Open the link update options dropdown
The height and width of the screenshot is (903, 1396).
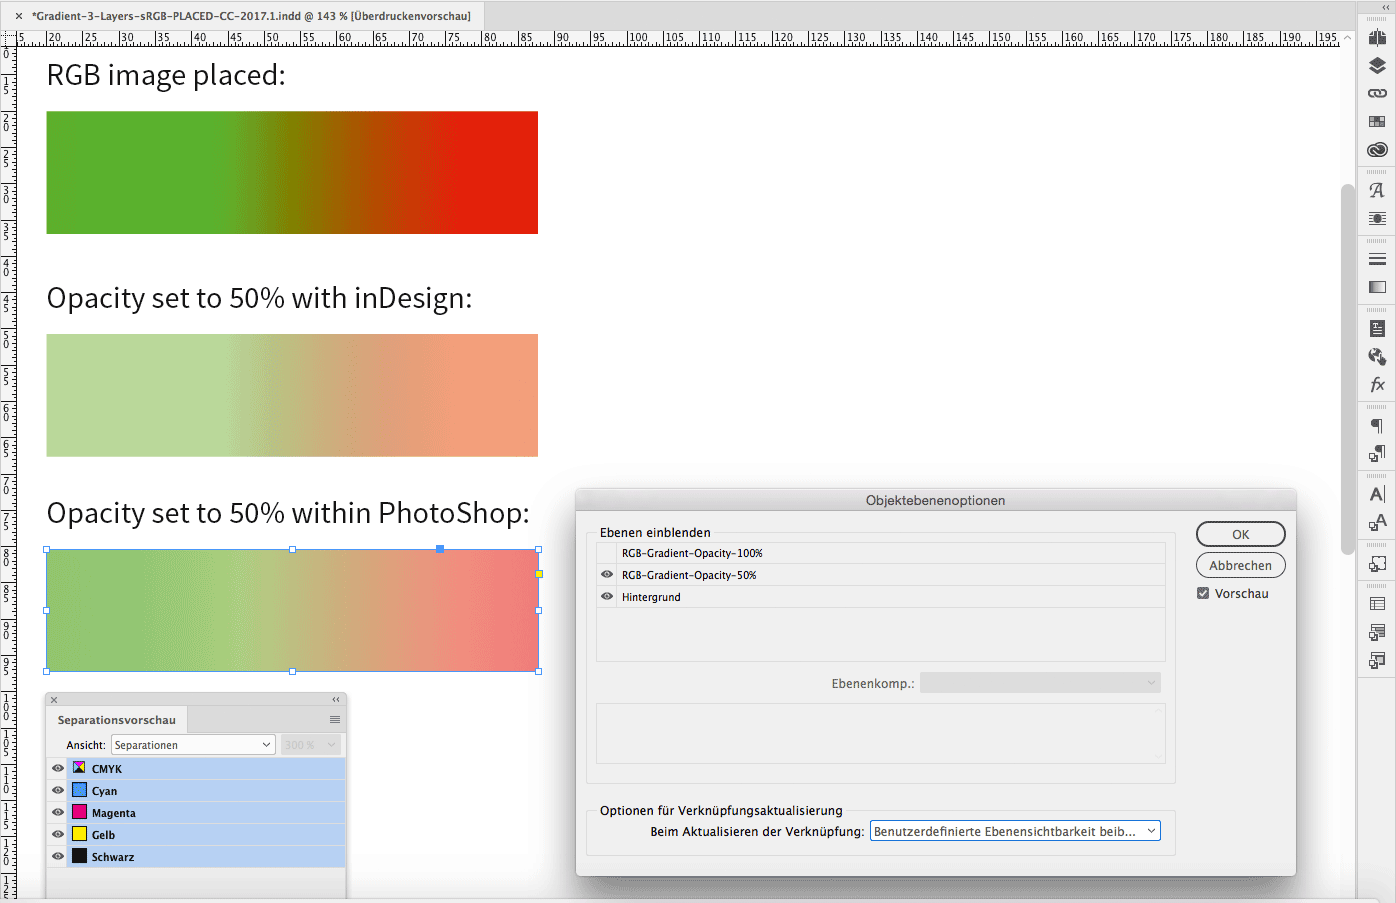pos(1015,831)
